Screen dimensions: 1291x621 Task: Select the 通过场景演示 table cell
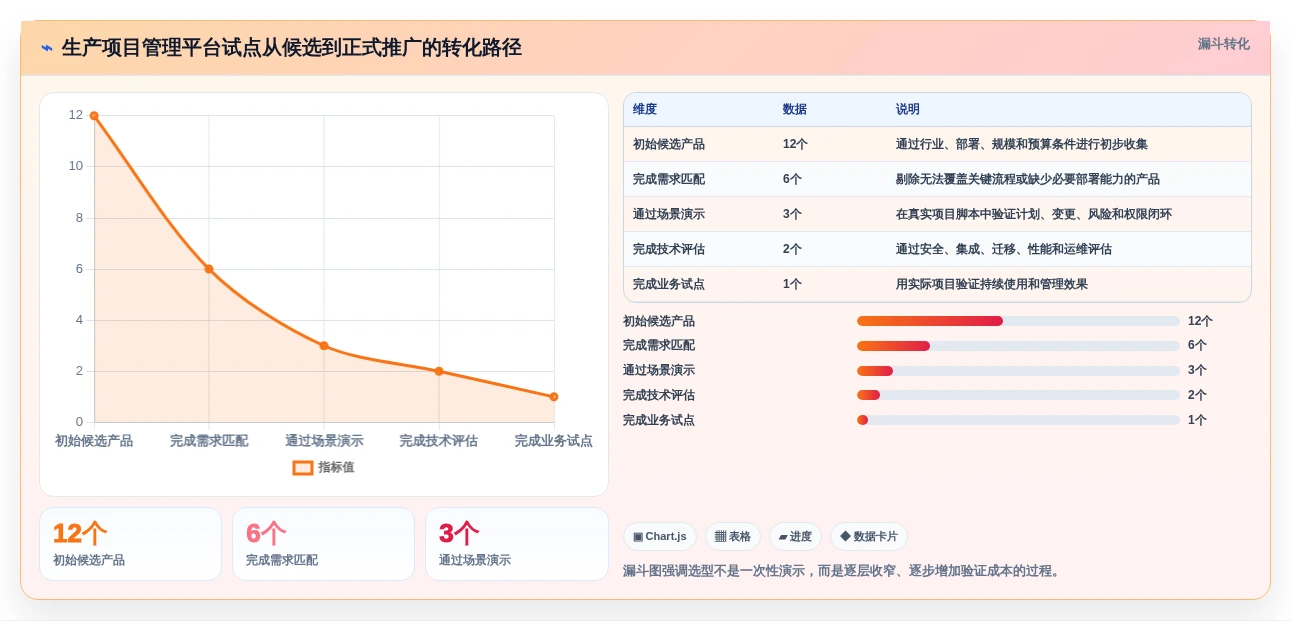669,214
